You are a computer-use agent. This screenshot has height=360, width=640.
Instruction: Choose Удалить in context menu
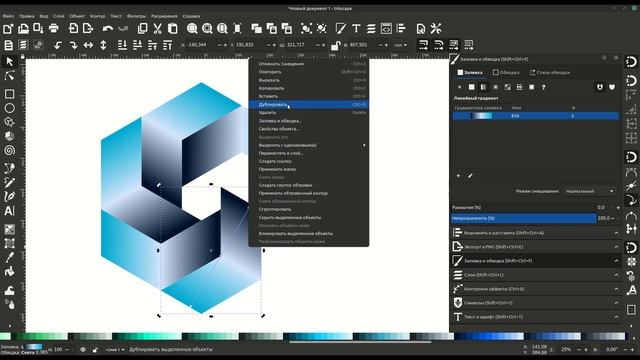[309, 113]
